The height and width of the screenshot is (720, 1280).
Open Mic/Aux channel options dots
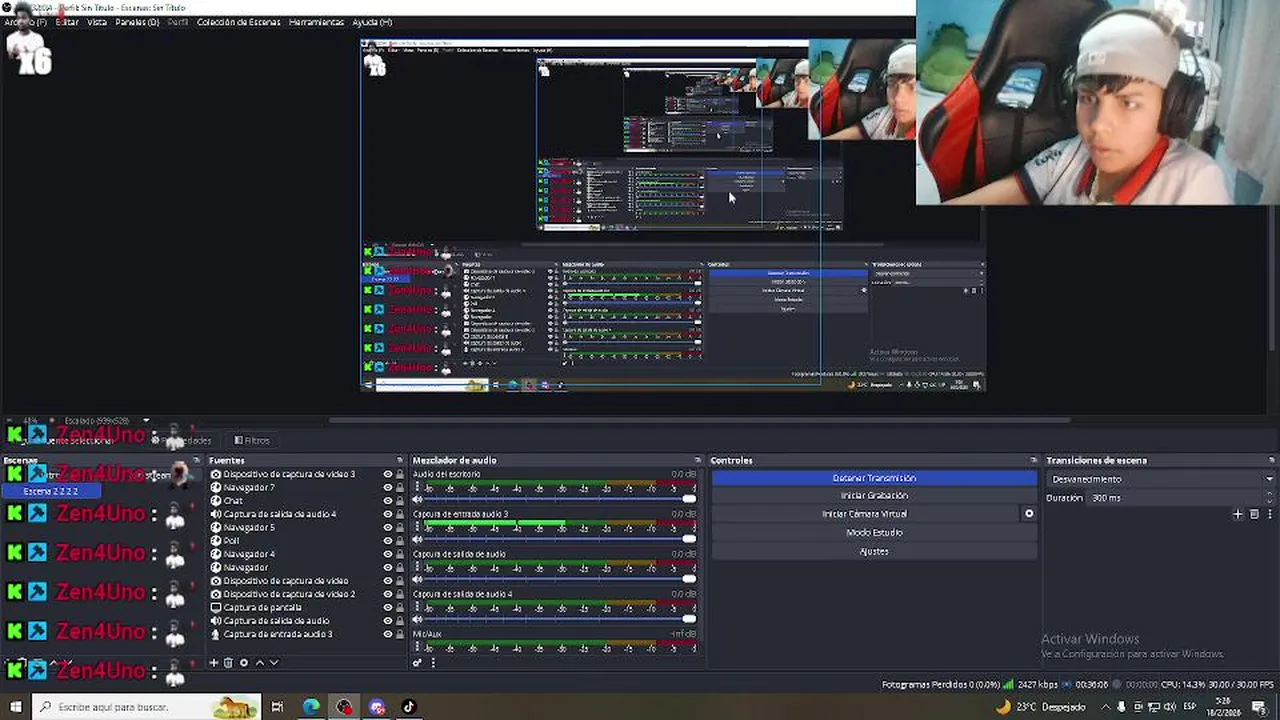click(x=417, y=647)
